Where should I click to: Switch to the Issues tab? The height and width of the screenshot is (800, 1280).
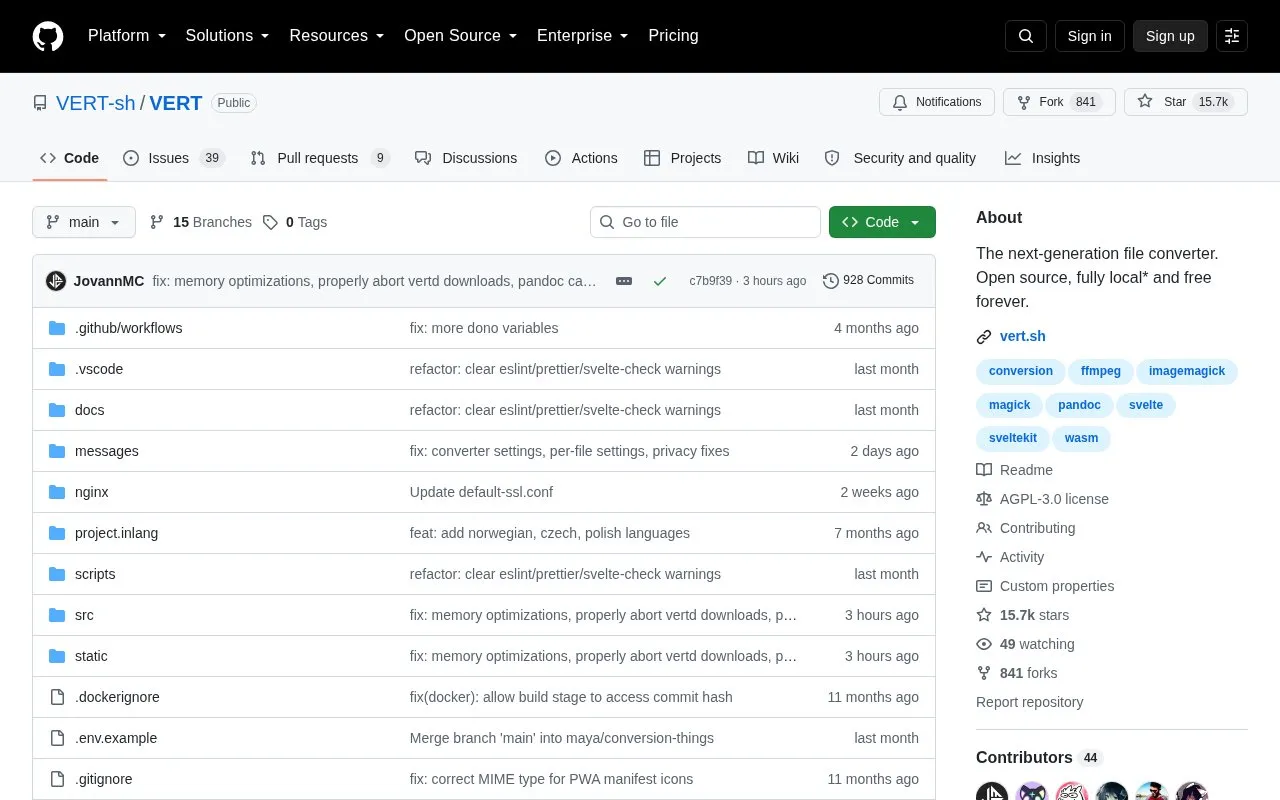(174, 158)
